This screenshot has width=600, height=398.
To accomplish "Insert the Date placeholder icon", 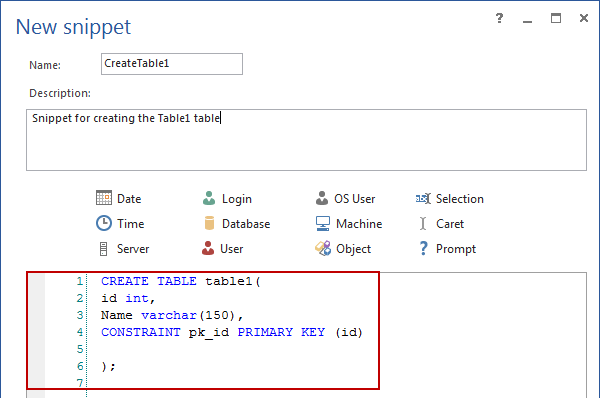I will (104, 198).
